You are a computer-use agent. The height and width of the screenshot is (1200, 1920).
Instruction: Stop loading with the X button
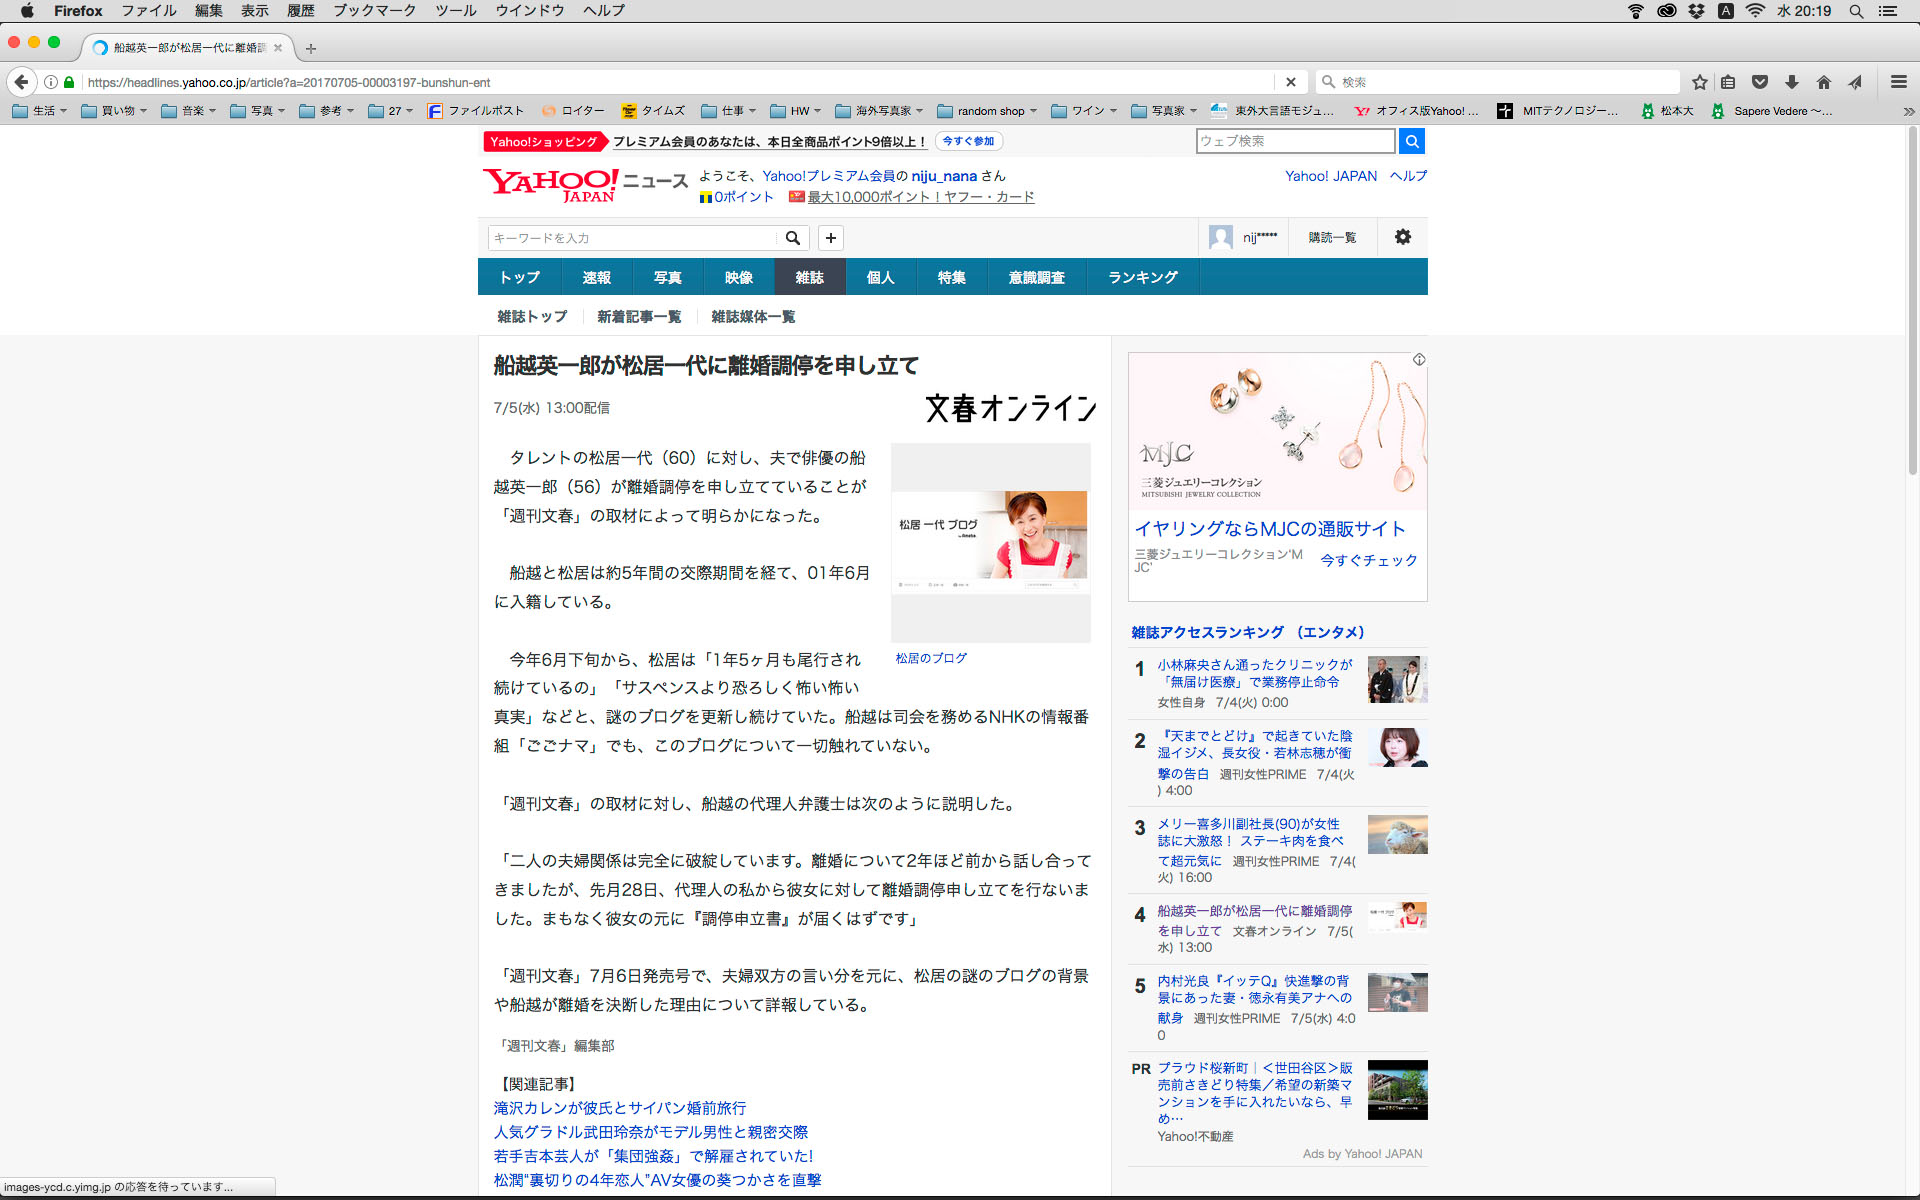(1290, 82)
